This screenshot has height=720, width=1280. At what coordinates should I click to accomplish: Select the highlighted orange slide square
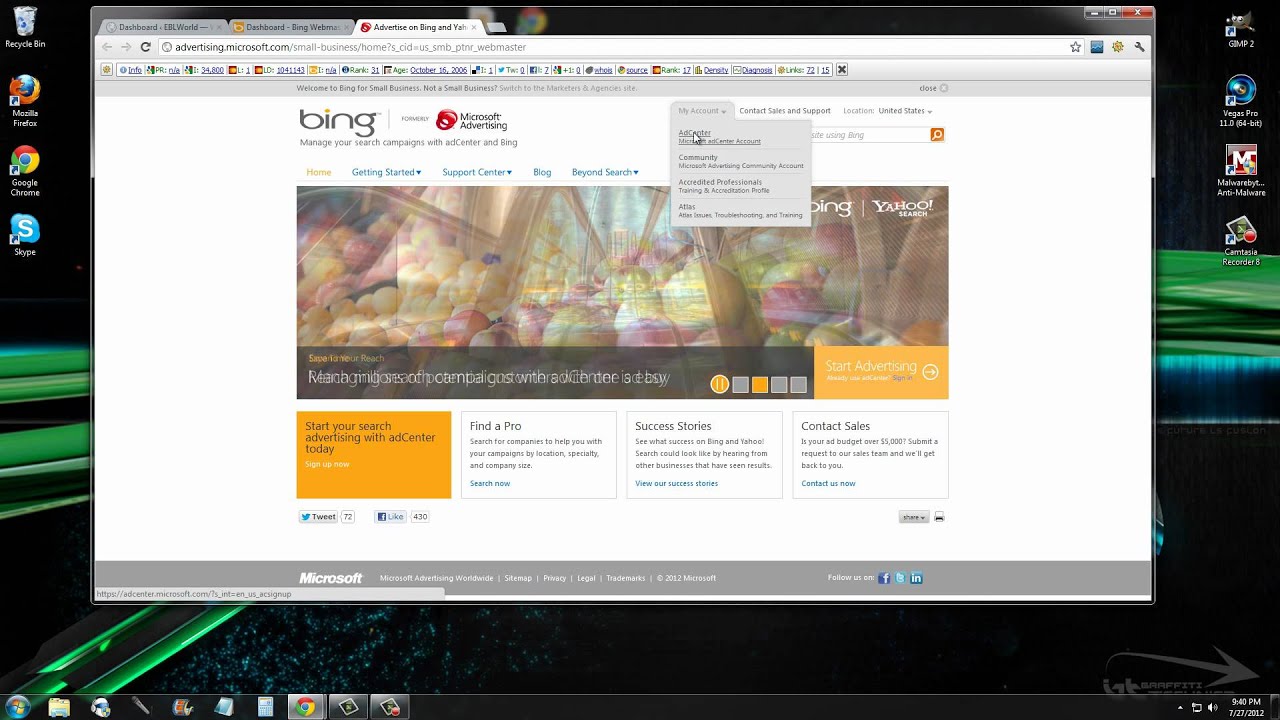(x=760, y=385)
